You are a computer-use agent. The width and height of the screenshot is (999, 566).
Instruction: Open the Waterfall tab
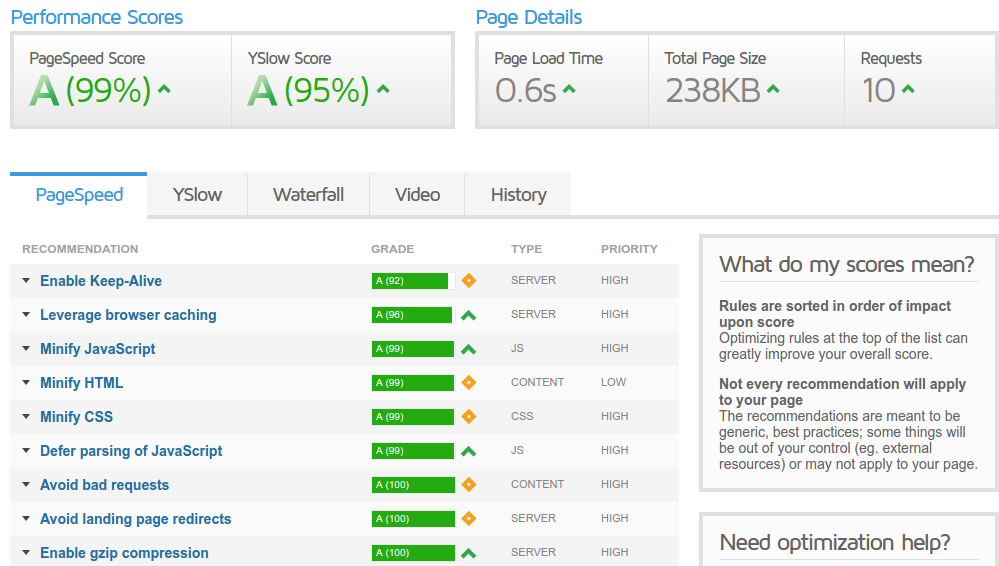coord(308,195)
